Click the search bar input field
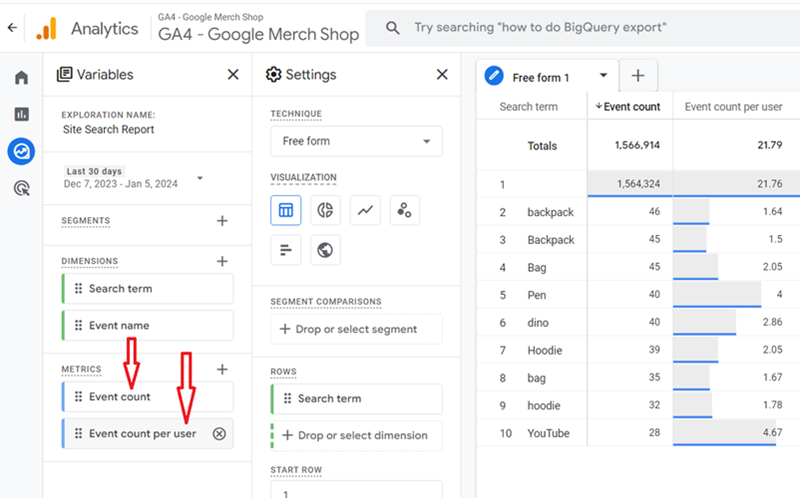 point(582,28)
